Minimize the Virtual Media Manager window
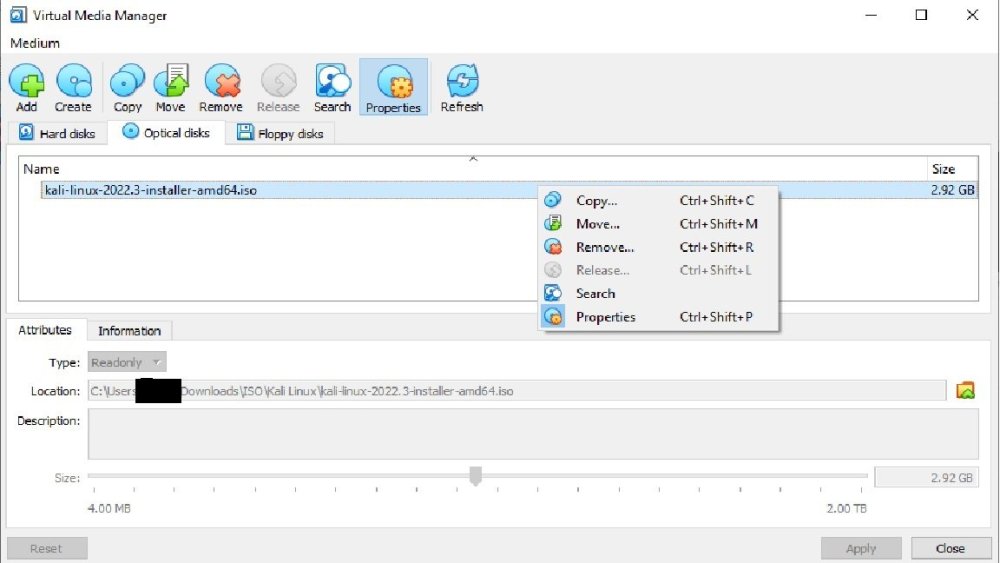 (x=871, y=15)
